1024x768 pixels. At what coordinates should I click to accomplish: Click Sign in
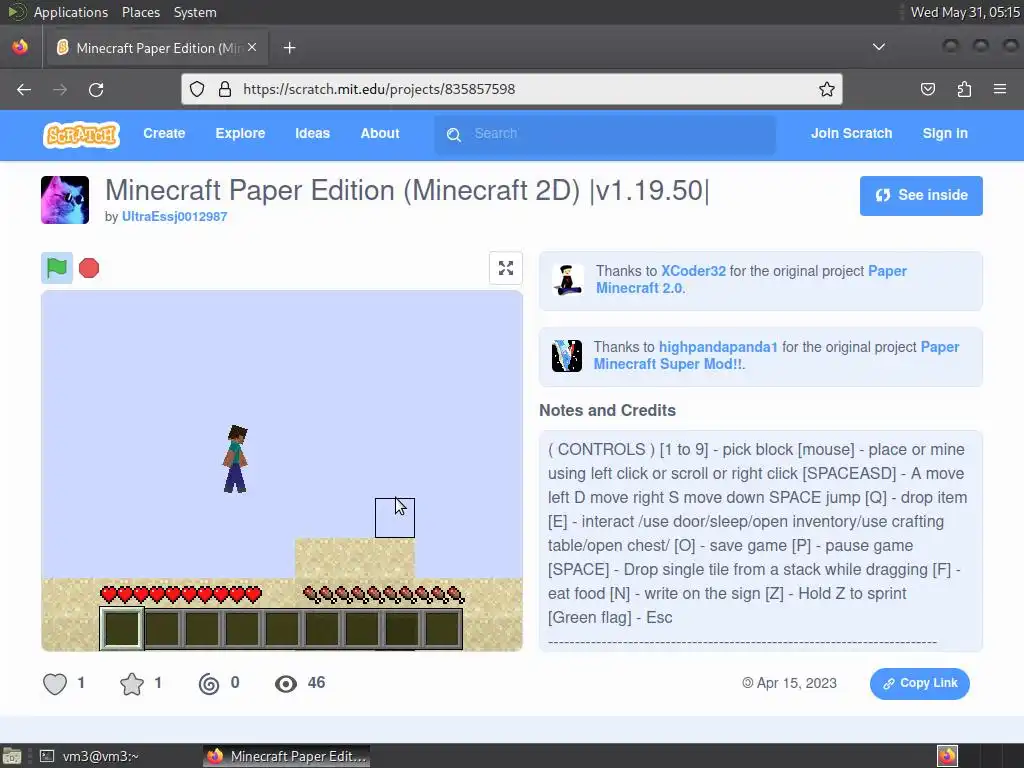[x=945, y=133]
